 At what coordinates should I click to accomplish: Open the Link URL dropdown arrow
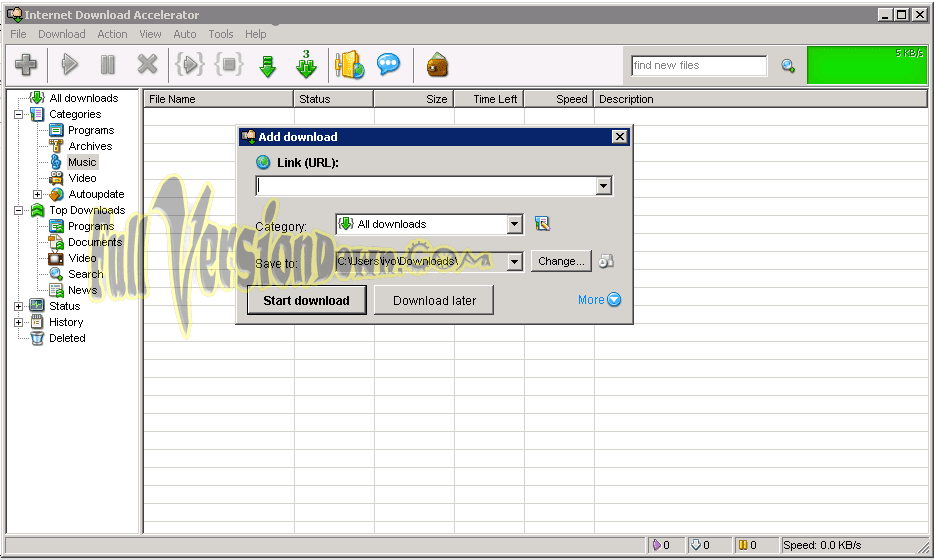click(x=603, y=186)
